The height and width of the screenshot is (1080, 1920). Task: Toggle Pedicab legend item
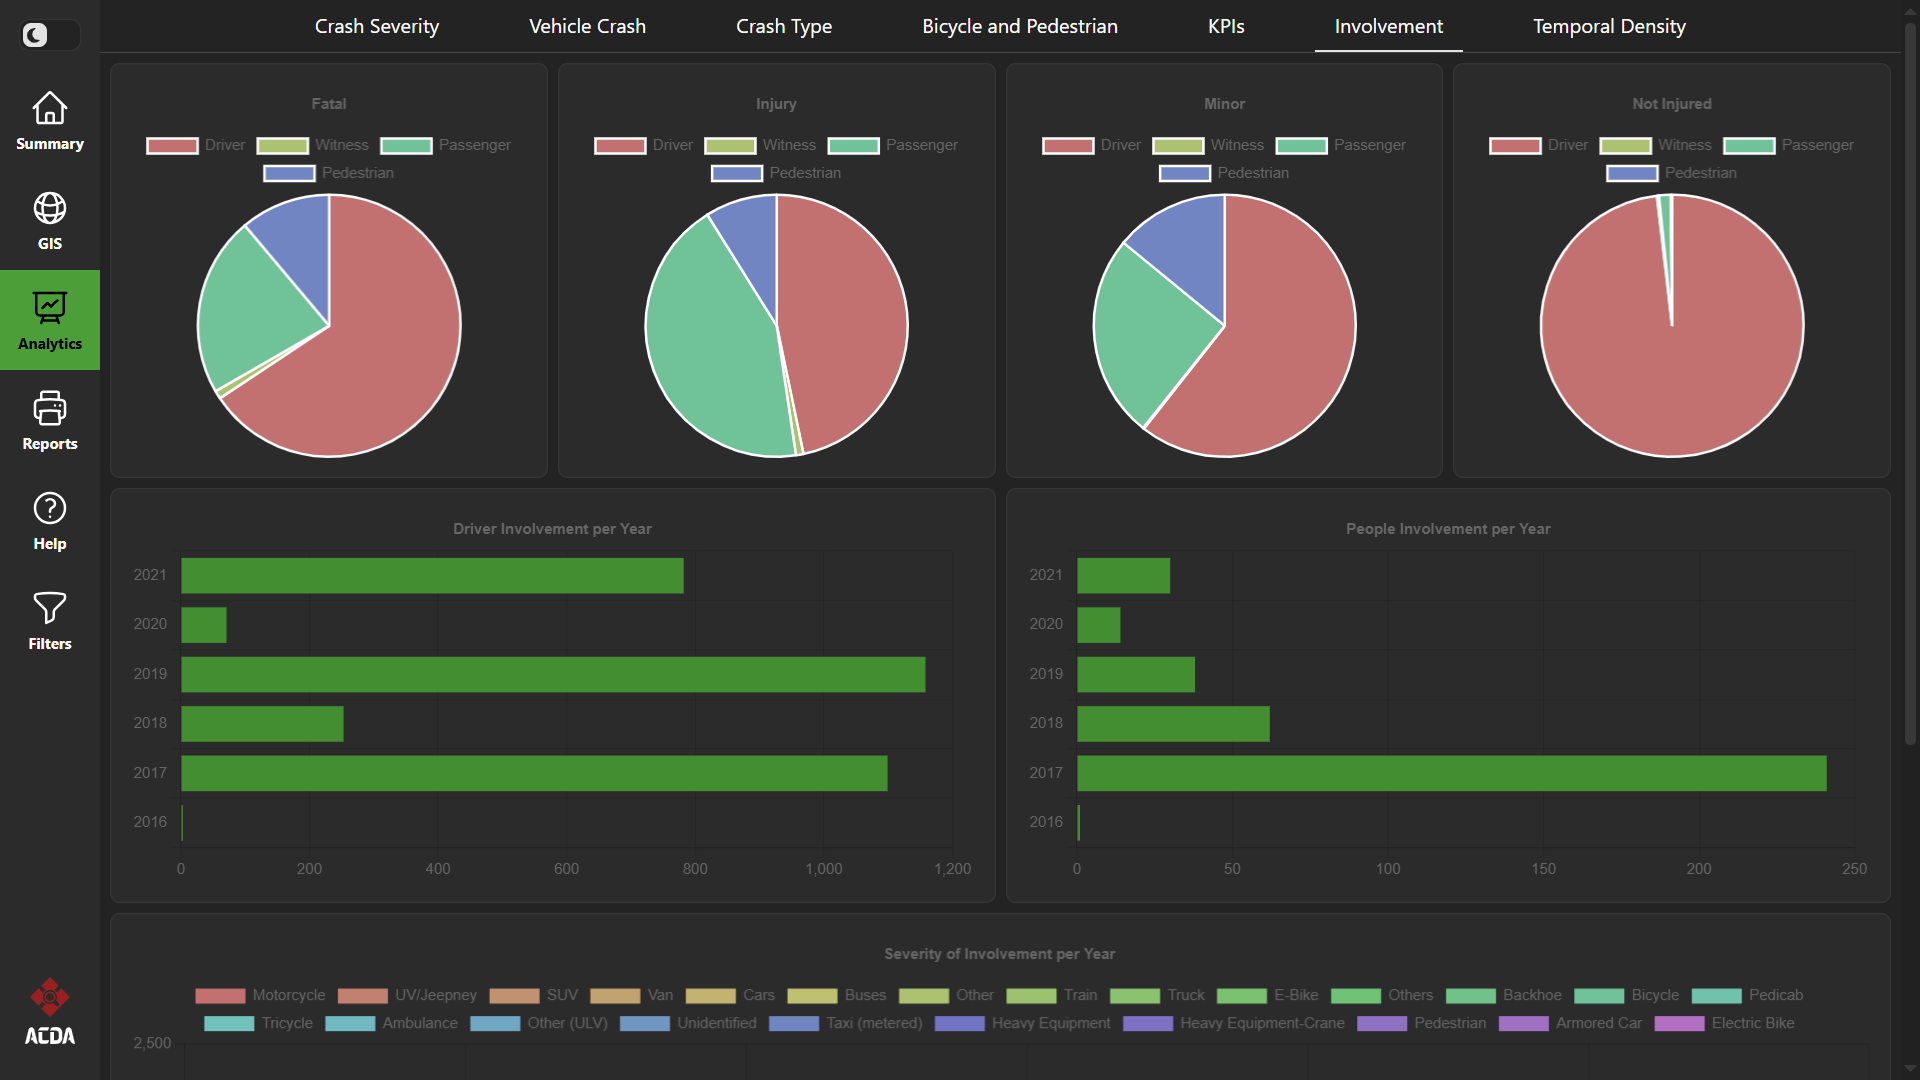pos(1747,995)
